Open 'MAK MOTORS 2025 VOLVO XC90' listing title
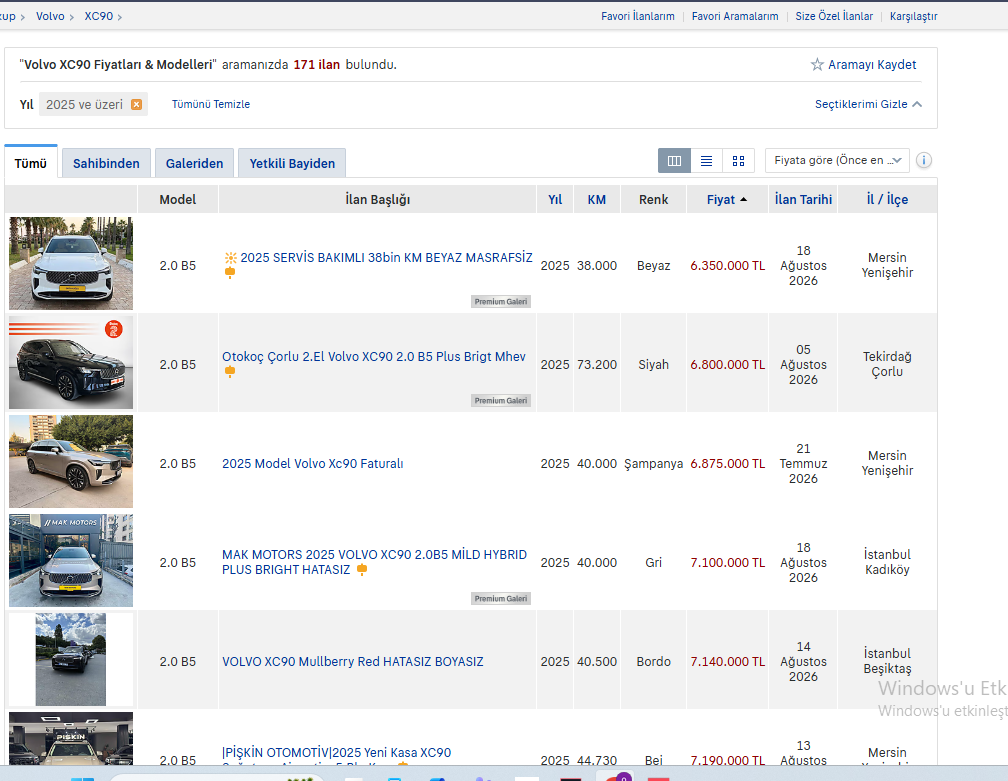Screen dimensions: 1008x781 click(374, 562)
